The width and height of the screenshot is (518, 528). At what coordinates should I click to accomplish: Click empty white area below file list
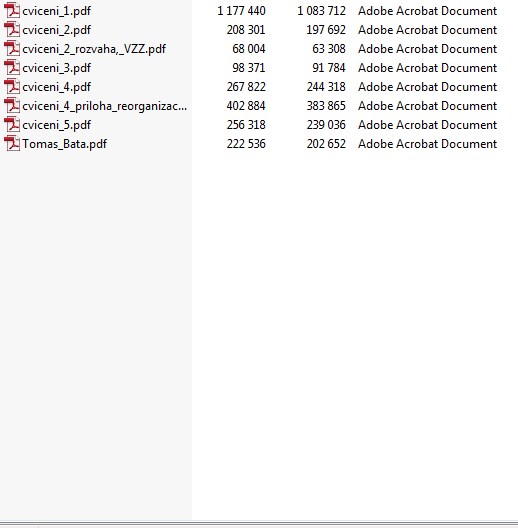point(354,337)
